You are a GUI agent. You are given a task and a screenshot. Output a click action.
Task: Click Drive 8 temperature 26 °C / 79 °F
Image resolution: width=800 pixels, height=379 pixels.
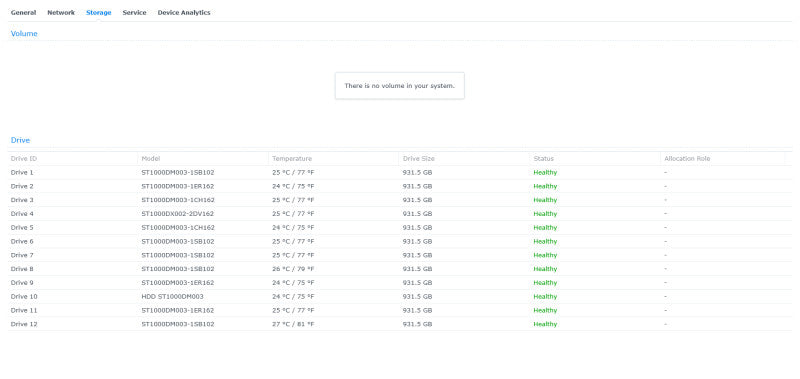point(293,269)
